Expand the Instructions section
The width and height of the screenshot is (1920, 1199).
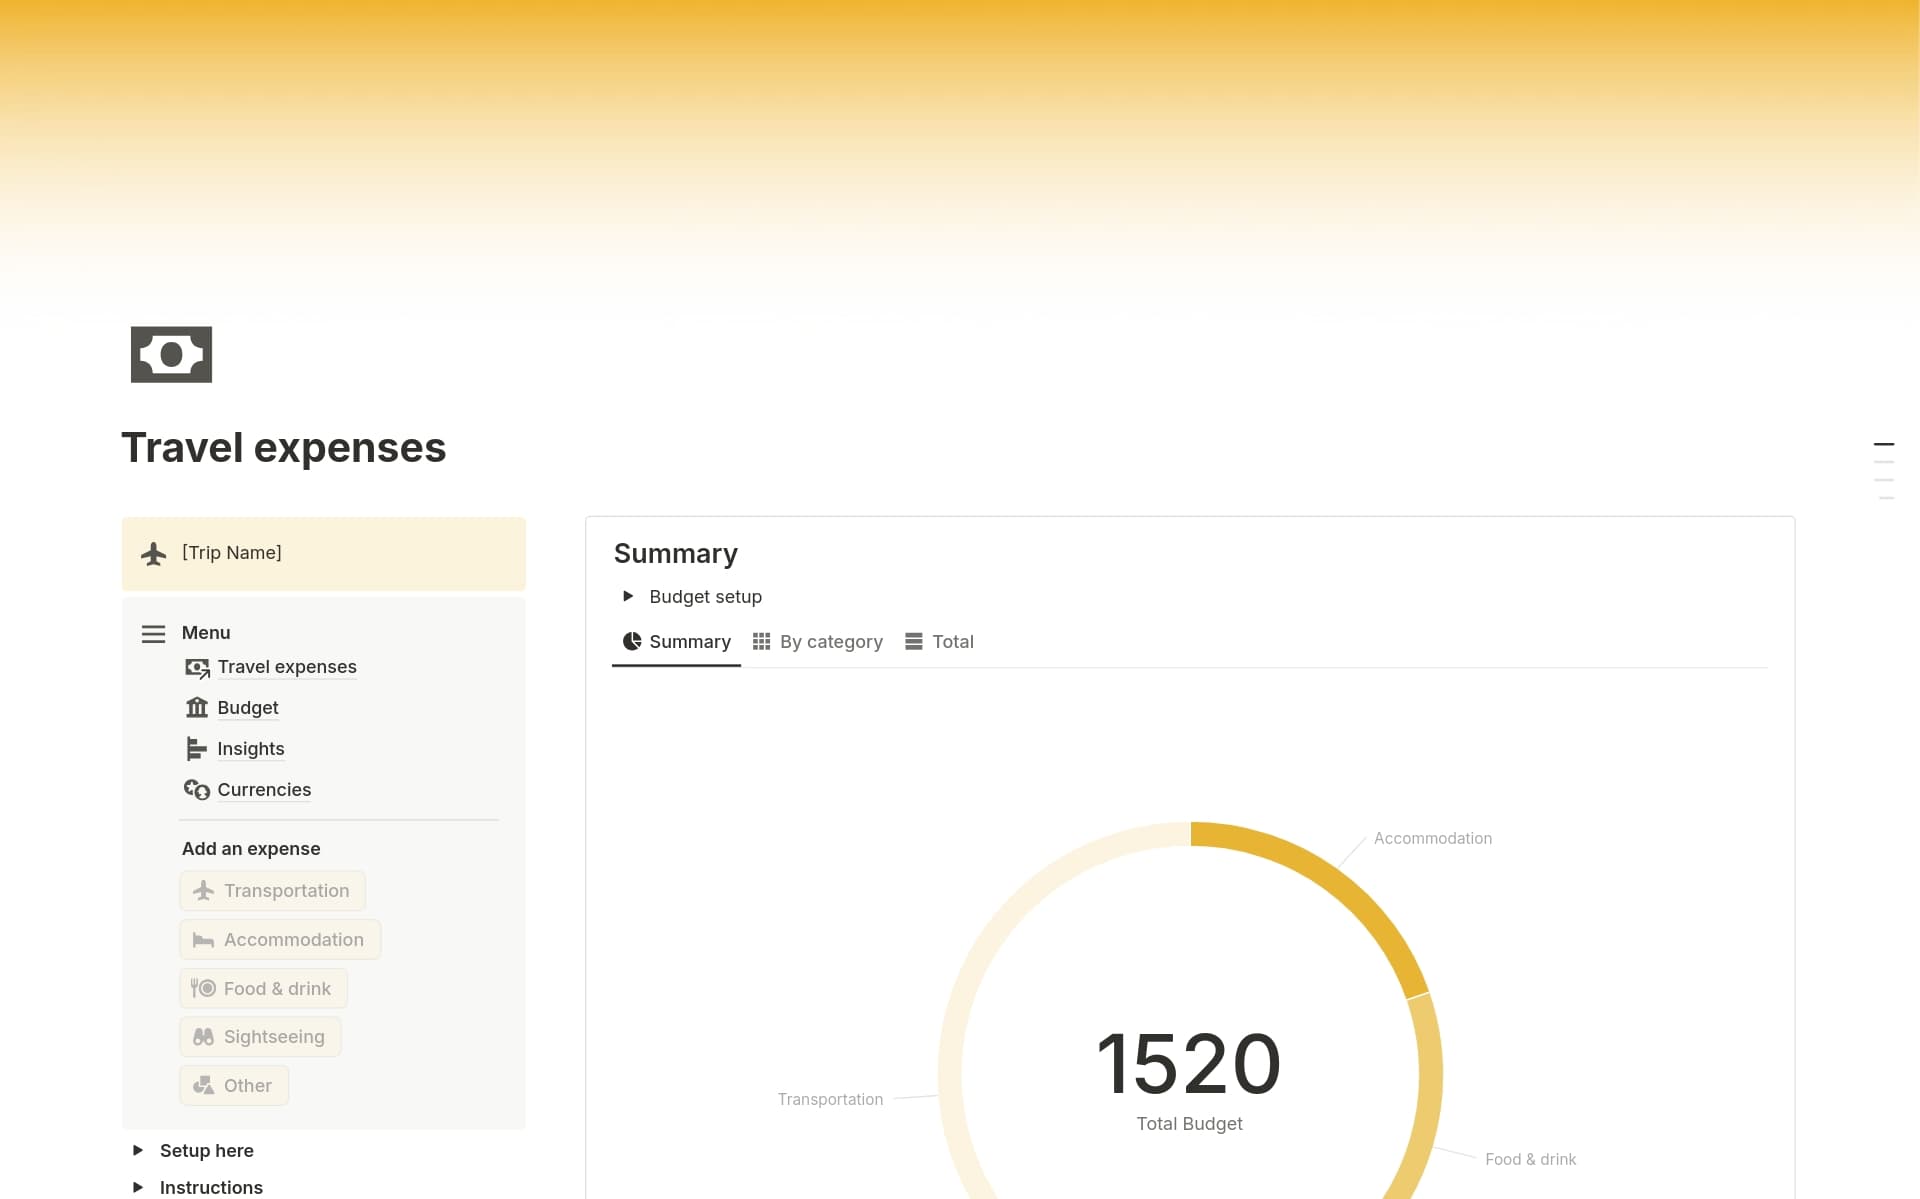(138, 1187)
